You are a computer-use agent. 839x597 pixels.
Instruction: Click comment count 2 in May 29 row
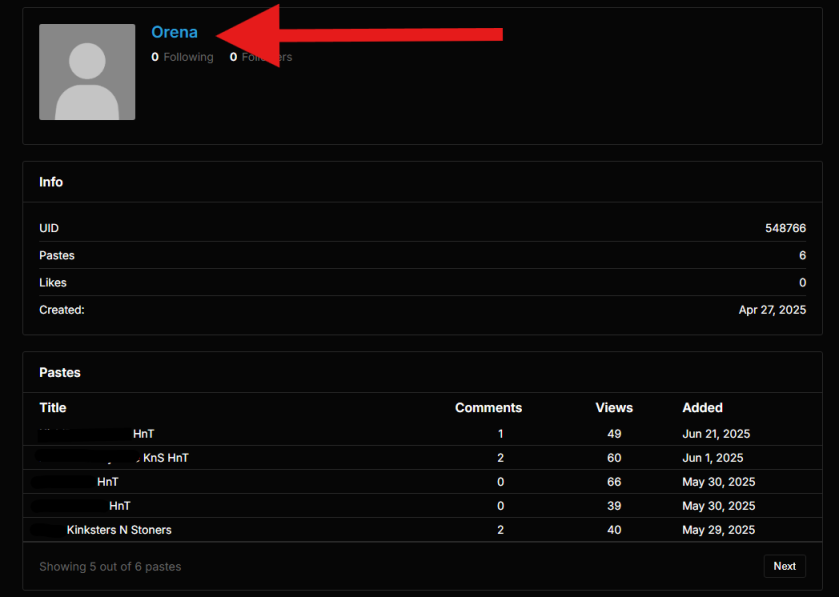point(500,530)
